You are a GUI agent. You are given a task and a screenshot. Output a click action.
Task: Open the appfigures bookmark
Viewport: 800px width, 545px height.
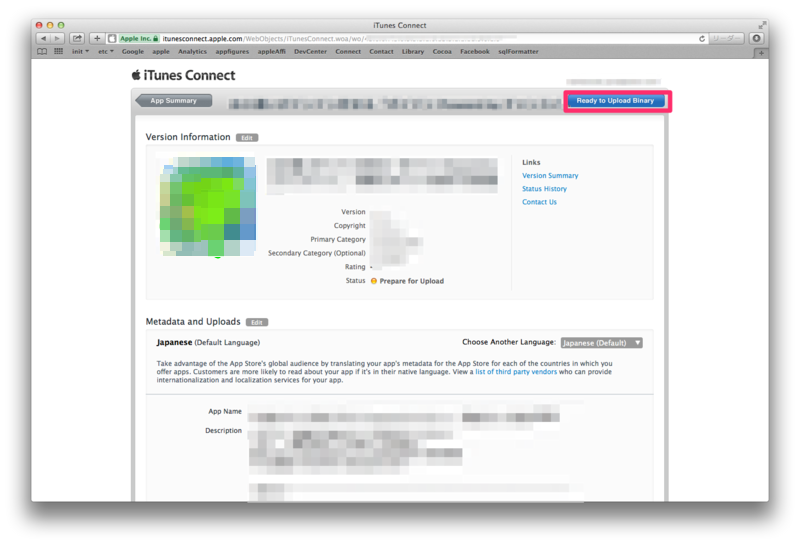point(232,52)
